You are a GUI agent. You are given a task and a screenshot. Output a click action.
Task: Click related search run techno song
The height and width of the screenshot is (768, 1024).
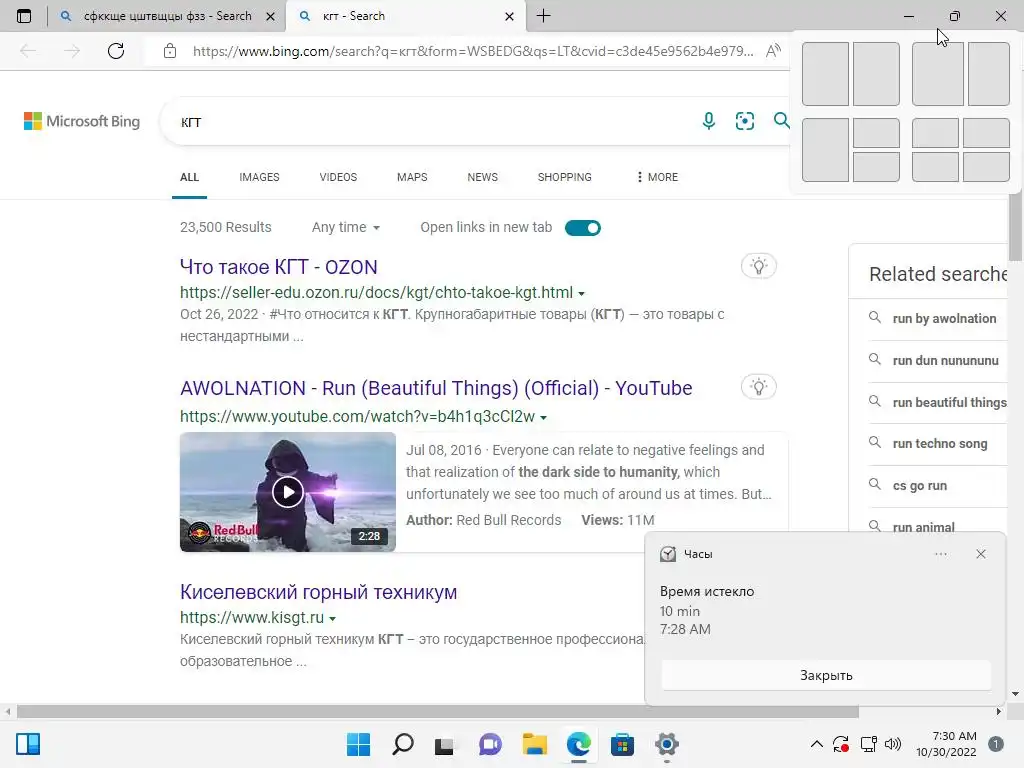coord(940,443)
